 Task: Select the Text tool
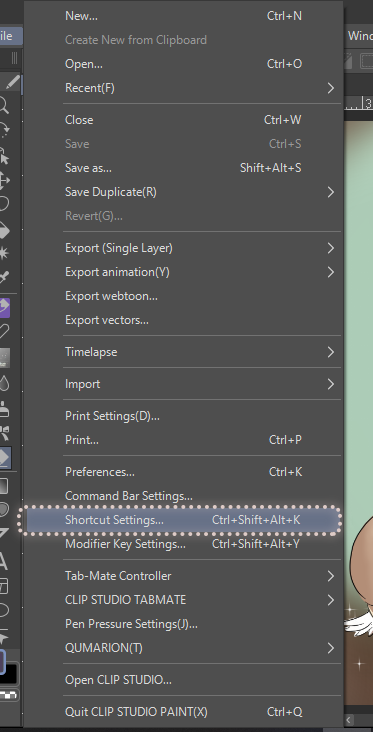(x=3, y=561)
